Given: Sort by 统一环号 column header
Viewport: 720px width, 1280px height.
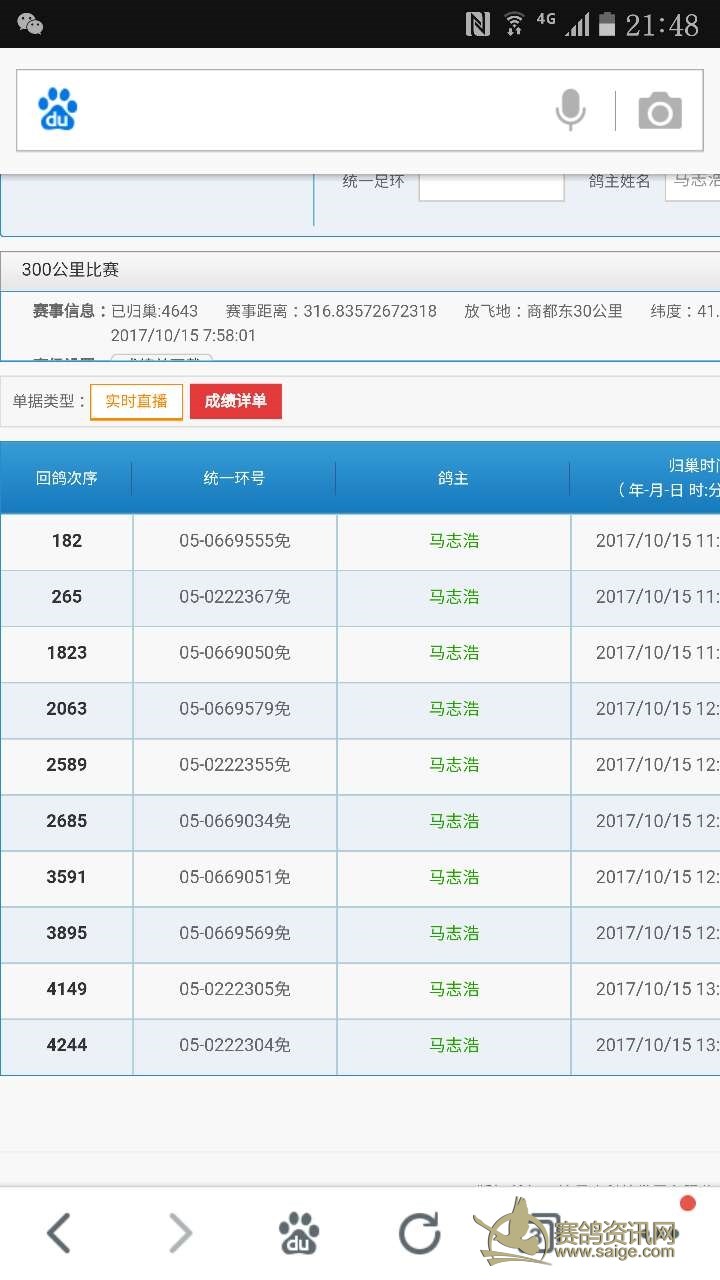Looking at the screenshot, I should 234,478.
